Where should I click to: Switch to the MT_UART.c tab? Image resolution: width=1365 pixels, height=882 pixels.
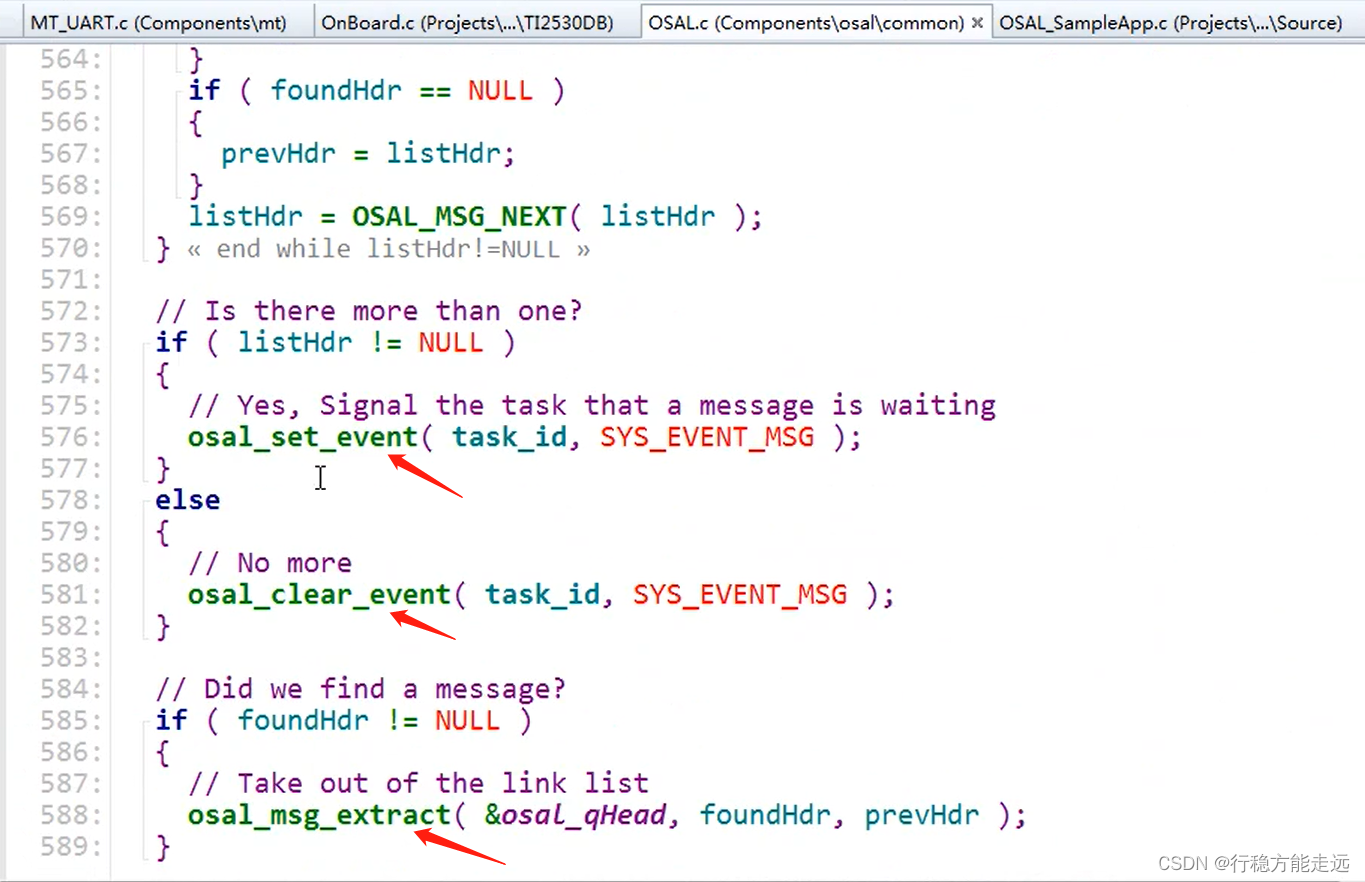pos(158,22)
